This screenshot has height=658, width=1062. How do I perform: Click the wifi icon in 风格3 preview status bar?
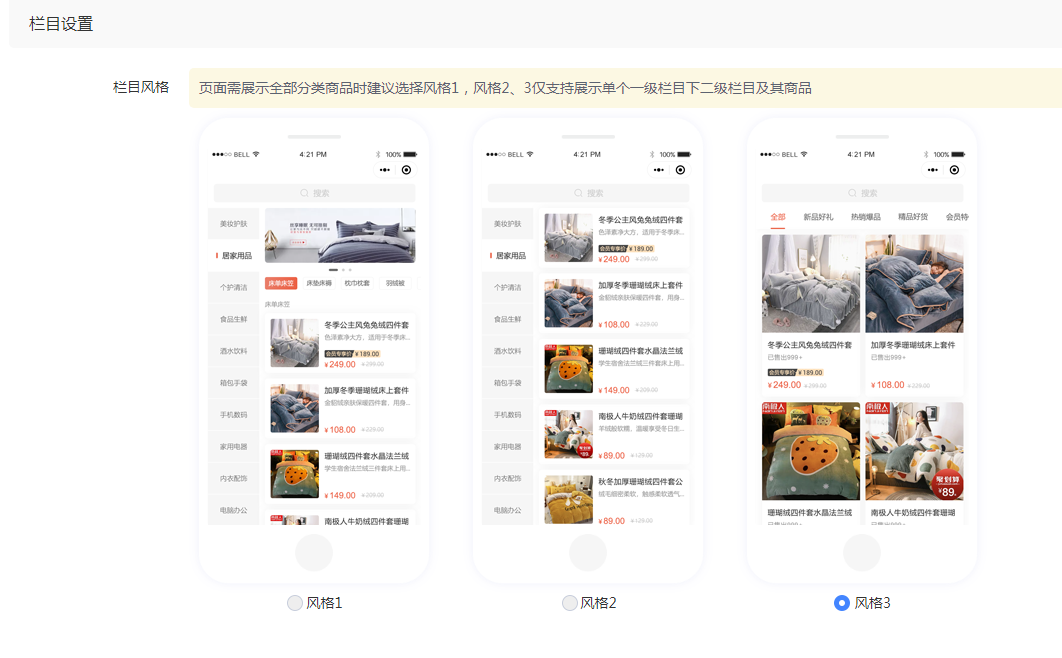[804, 154]
